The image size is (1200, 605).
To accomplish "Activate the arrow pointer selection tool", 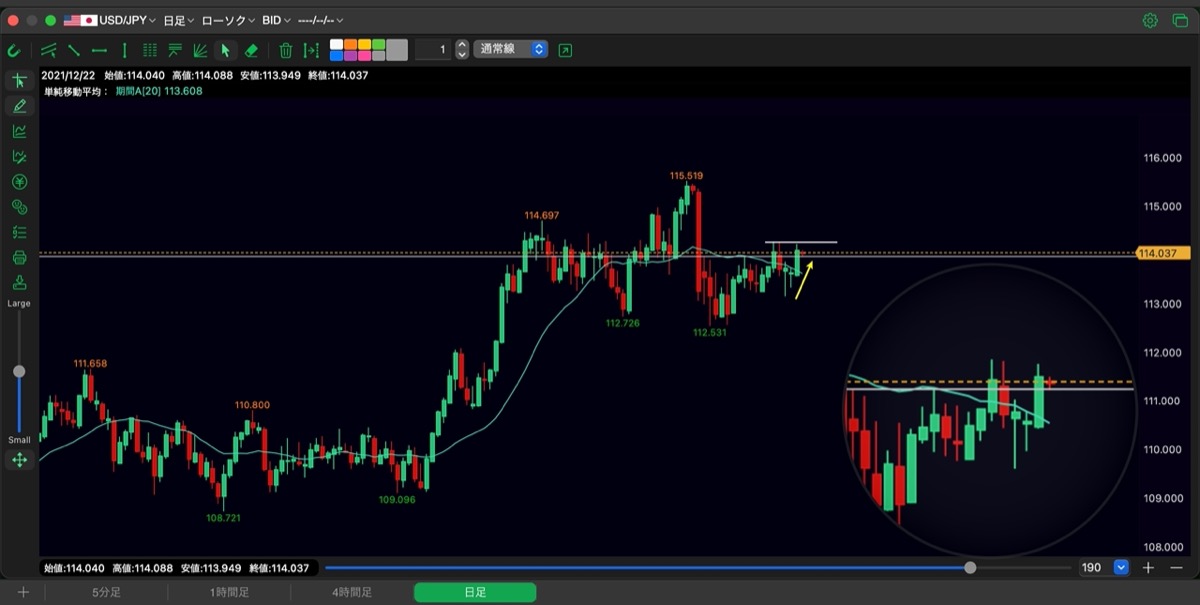I will [x=226, y=50].
